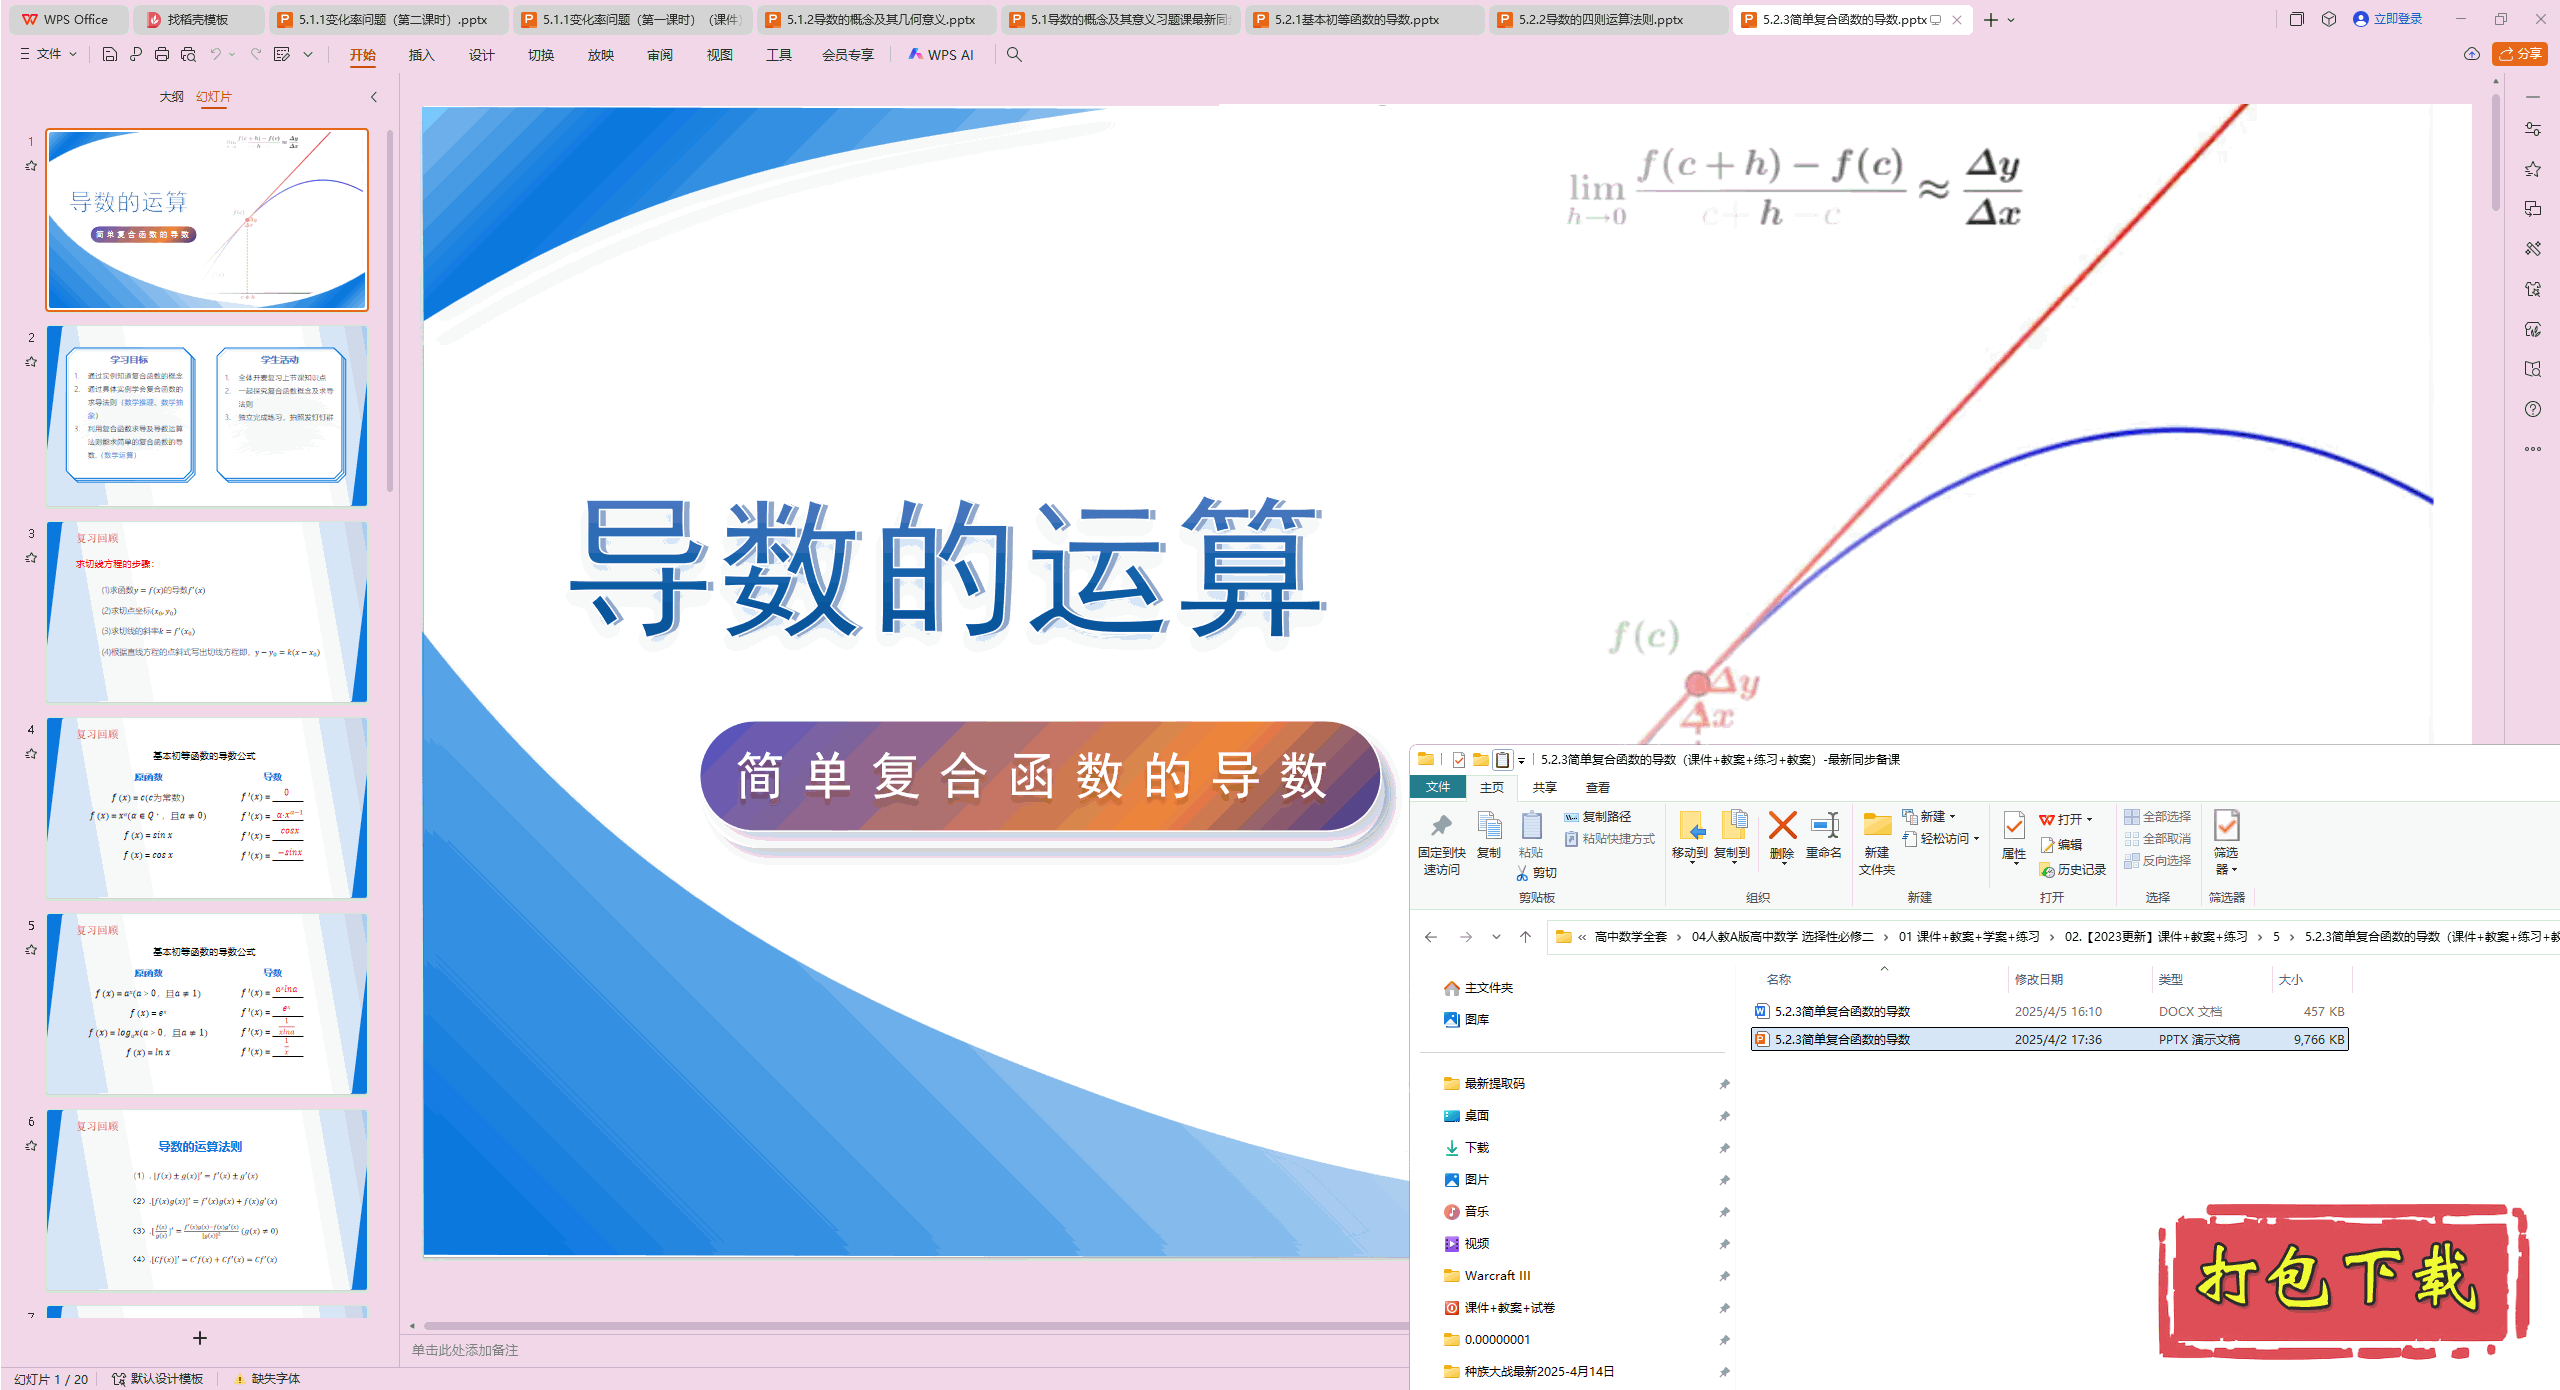Click History in Explorer ribbon

coord(2073,870)
